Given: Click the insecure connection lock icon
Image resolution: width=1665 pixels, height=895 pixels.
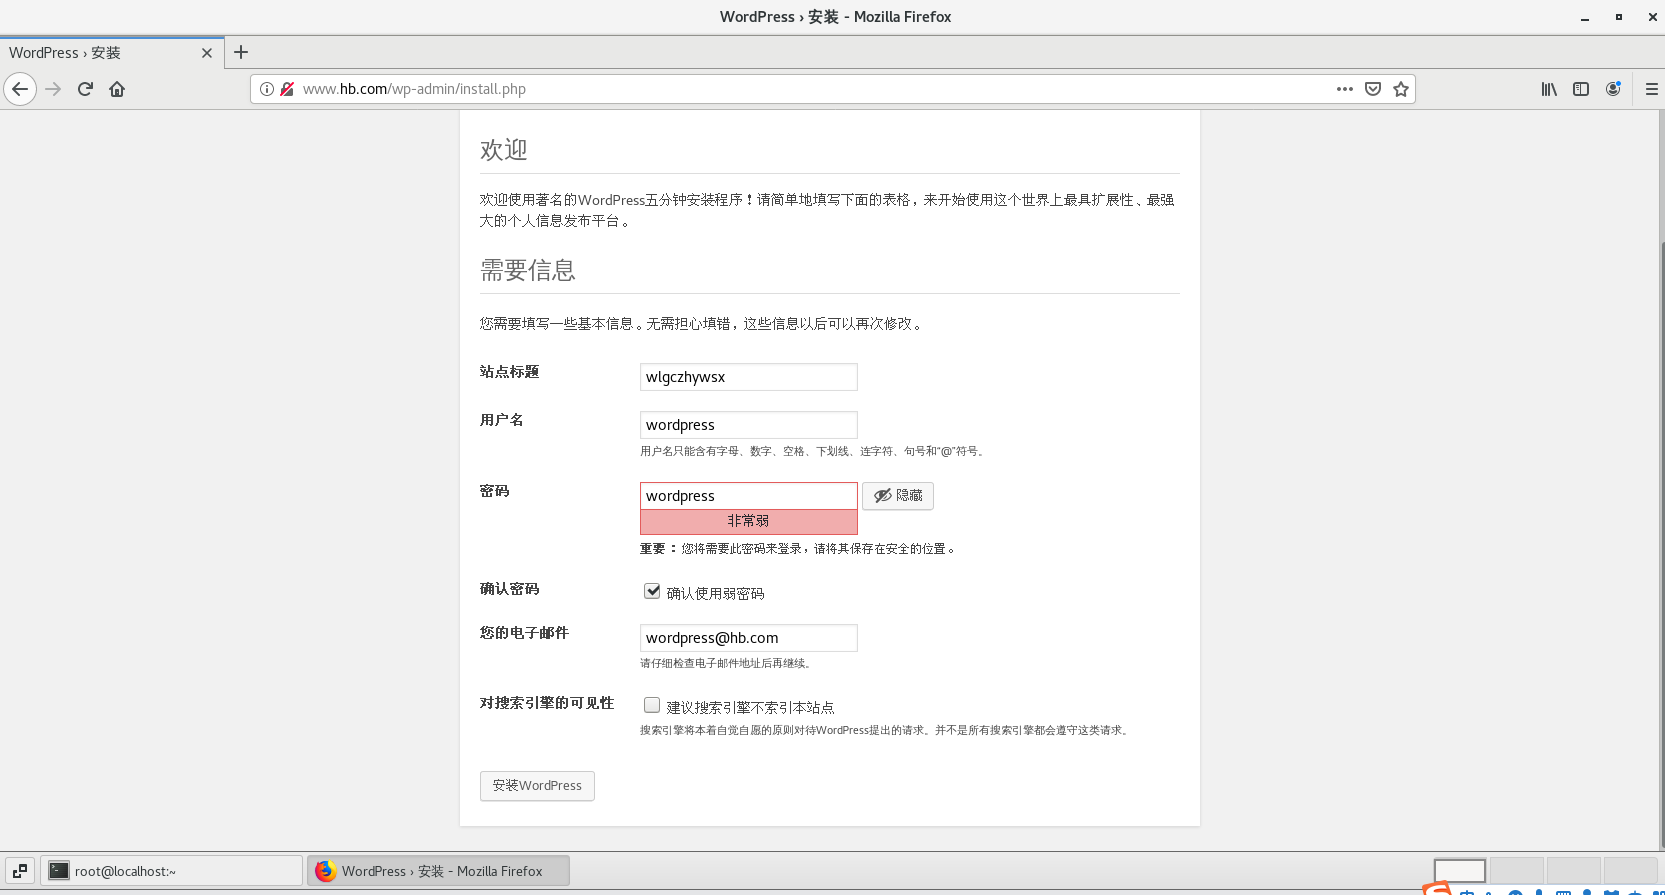Looking at the screenshot, I should pyautogui.click(x=287, y=89).
